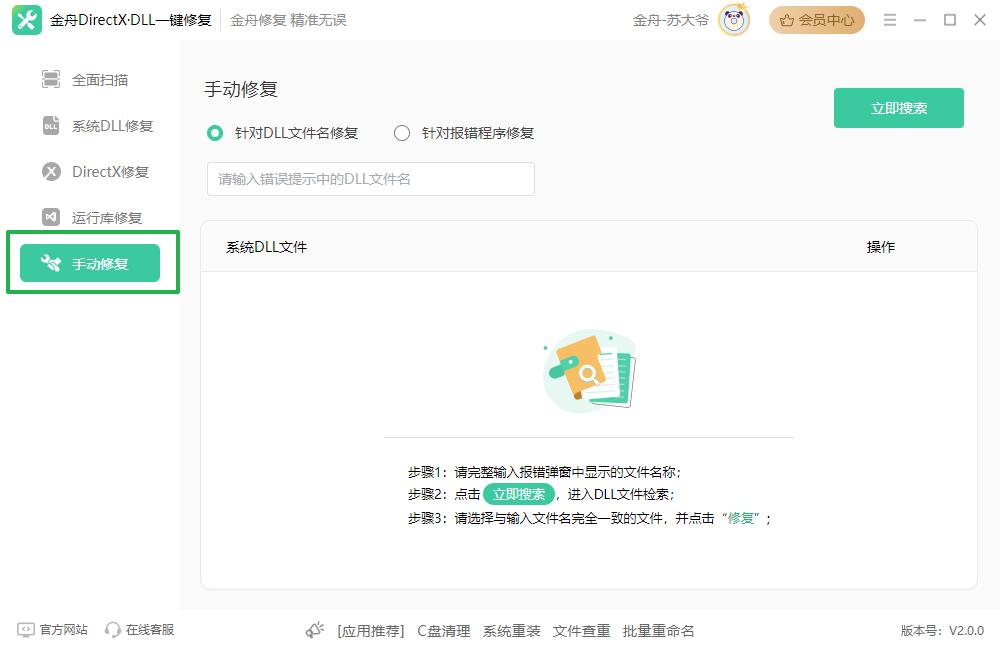Open the 手动修复 sidebar tab
Viewport: 1000px width, 650px height.
(x=90, y=264)
